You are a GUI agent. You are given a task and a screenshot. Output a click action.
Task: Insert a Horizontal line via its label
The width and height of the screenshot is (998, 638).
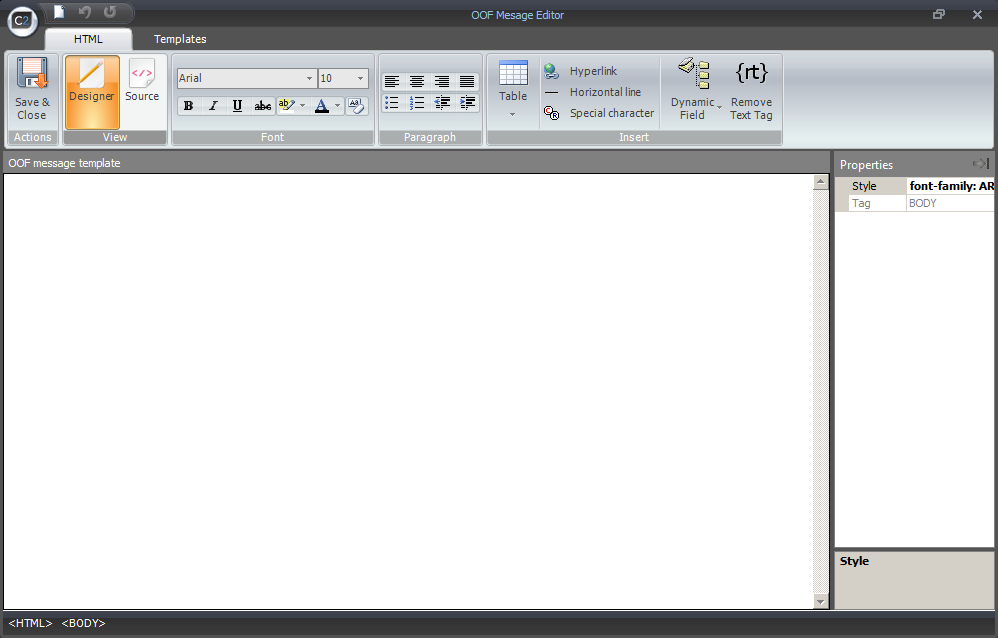pyautogui.click(x=605, y=92)
